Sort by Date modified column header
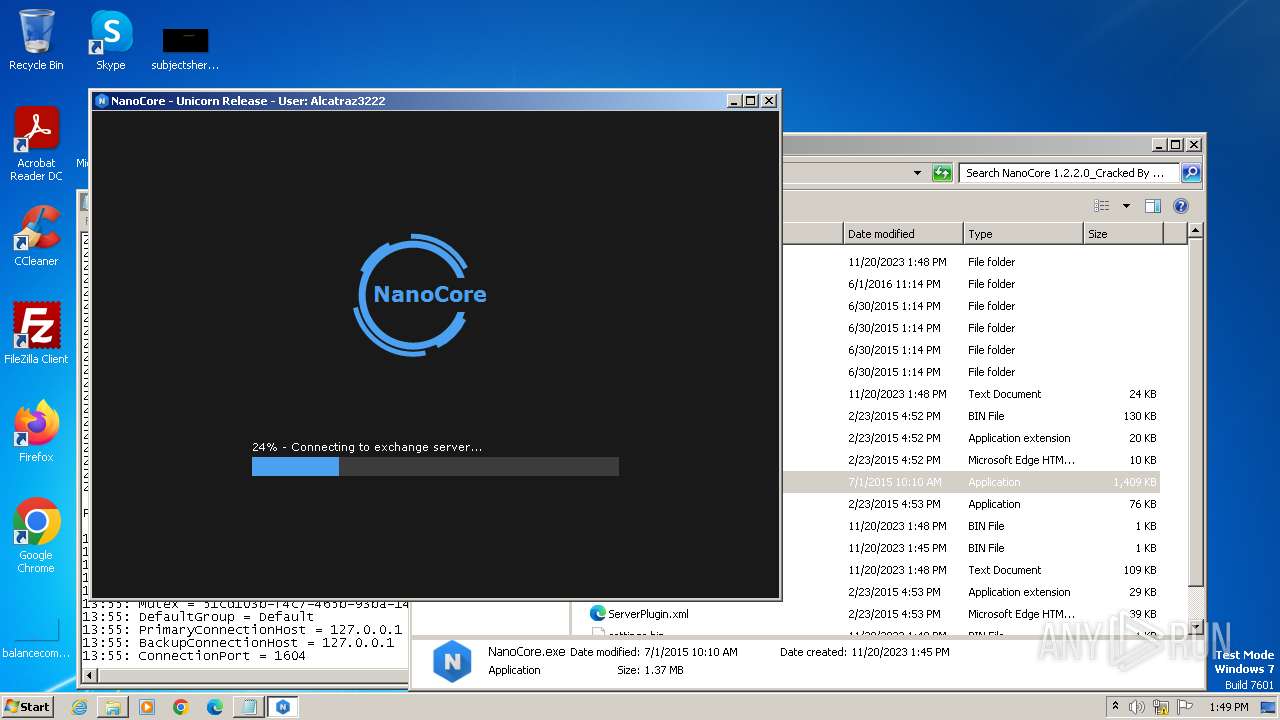The height and width of the screenshot is (720, 1280). click(x=903, y=234)
